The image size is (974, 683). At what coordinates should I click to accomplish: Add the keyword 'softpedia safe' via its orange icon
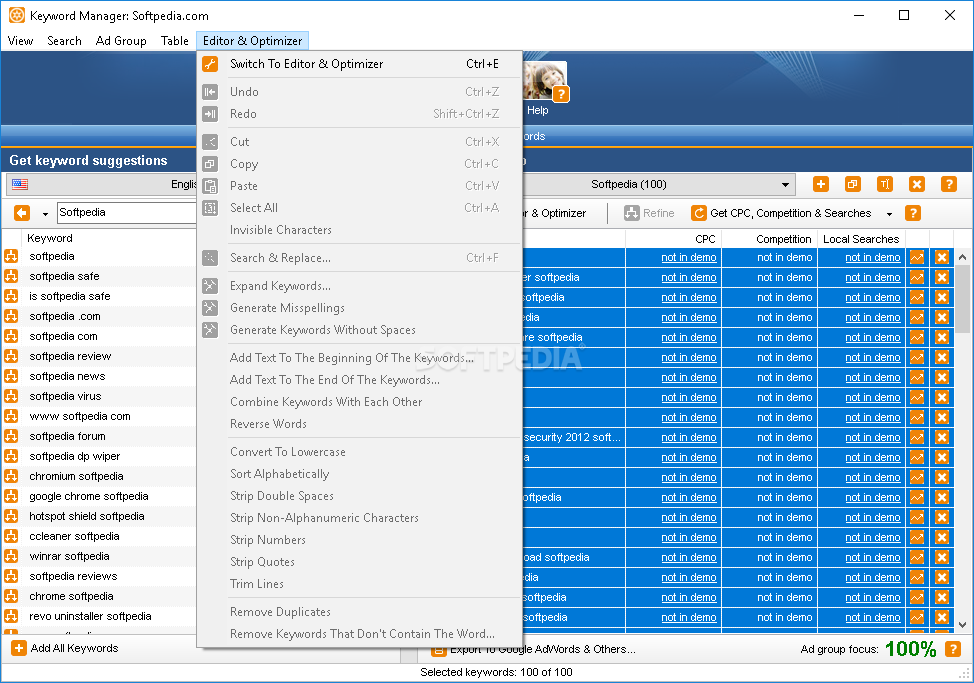pos(11,276)
